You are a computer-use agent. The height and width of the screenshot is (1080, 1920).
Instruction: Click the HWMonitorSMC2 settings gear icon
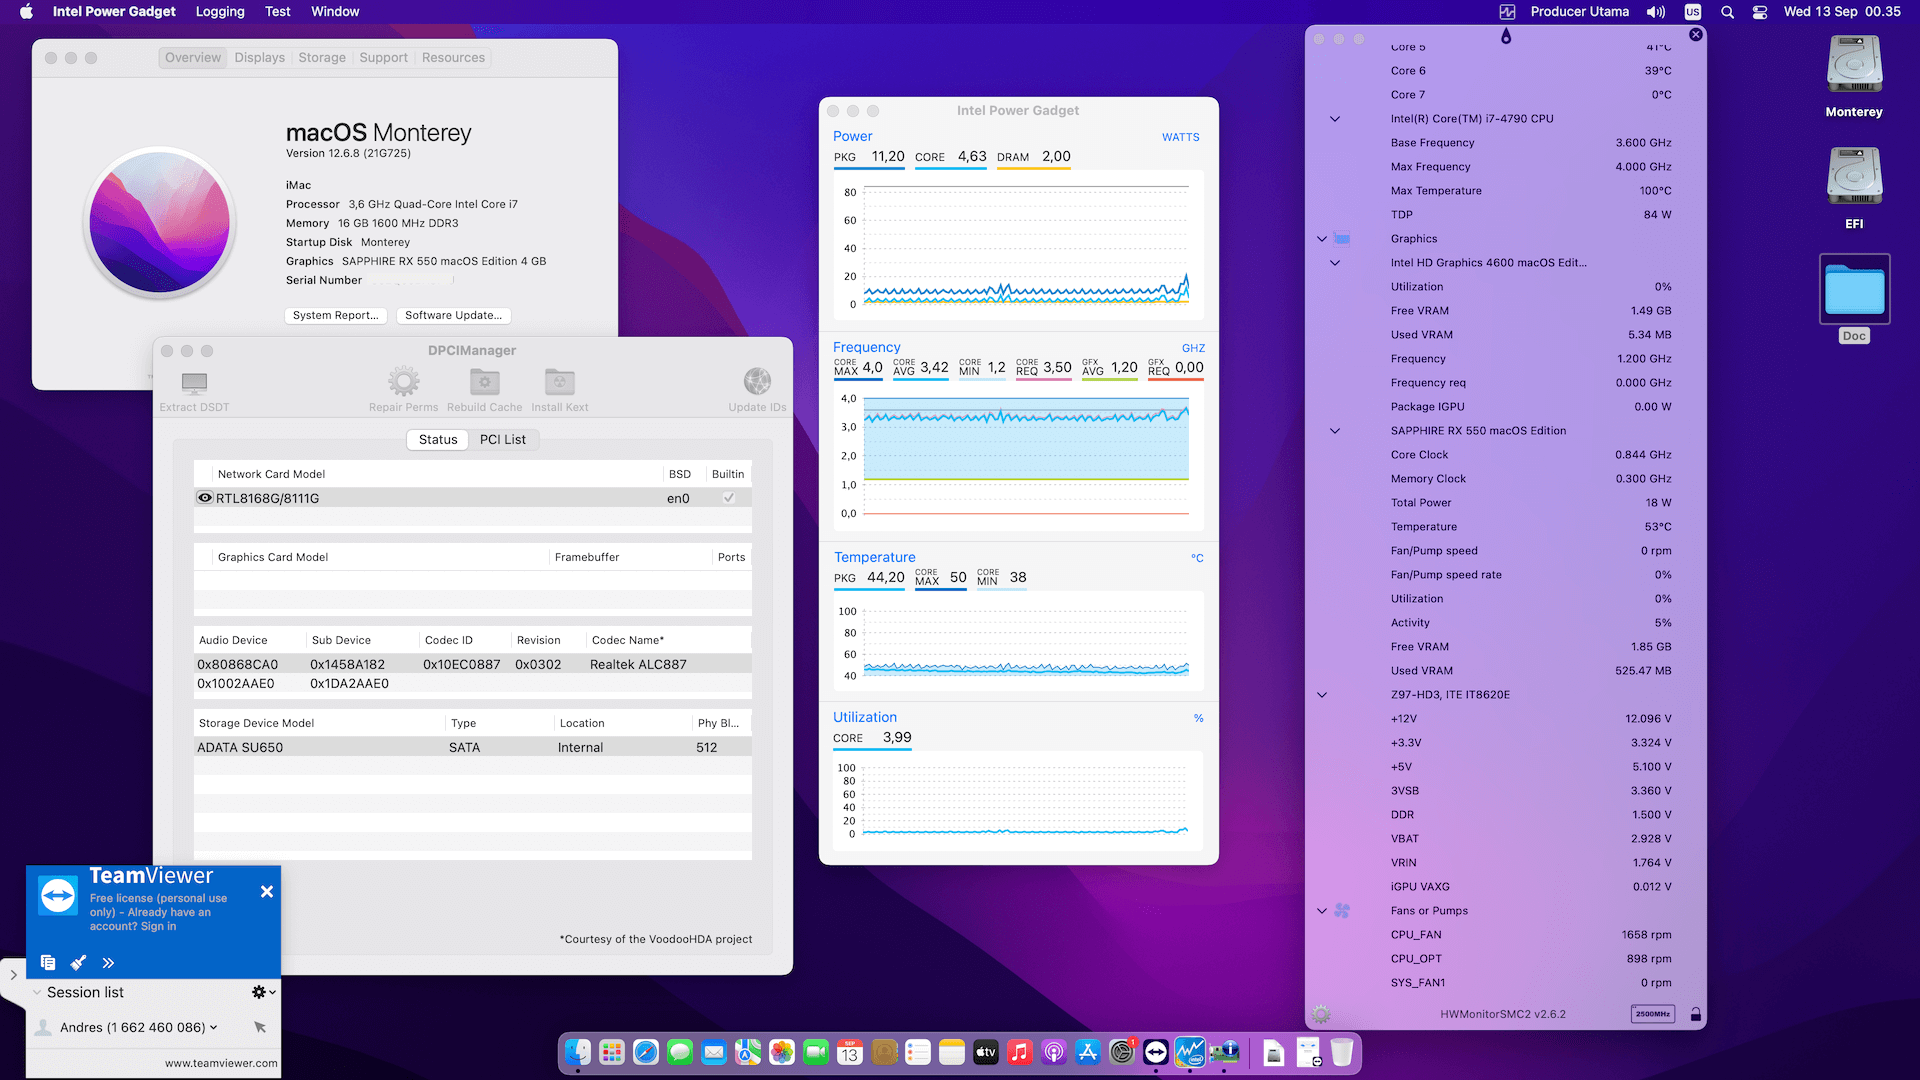pos(1321,1014)
